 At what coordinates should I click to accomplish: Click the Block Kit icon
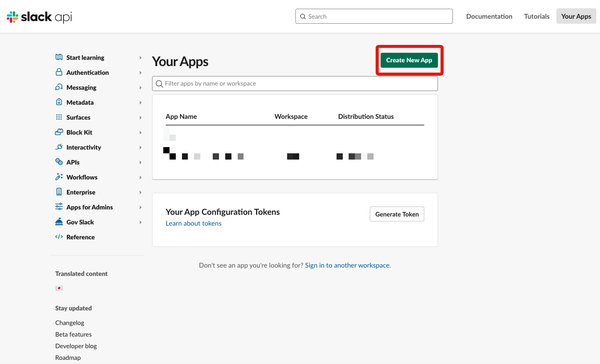59,132
